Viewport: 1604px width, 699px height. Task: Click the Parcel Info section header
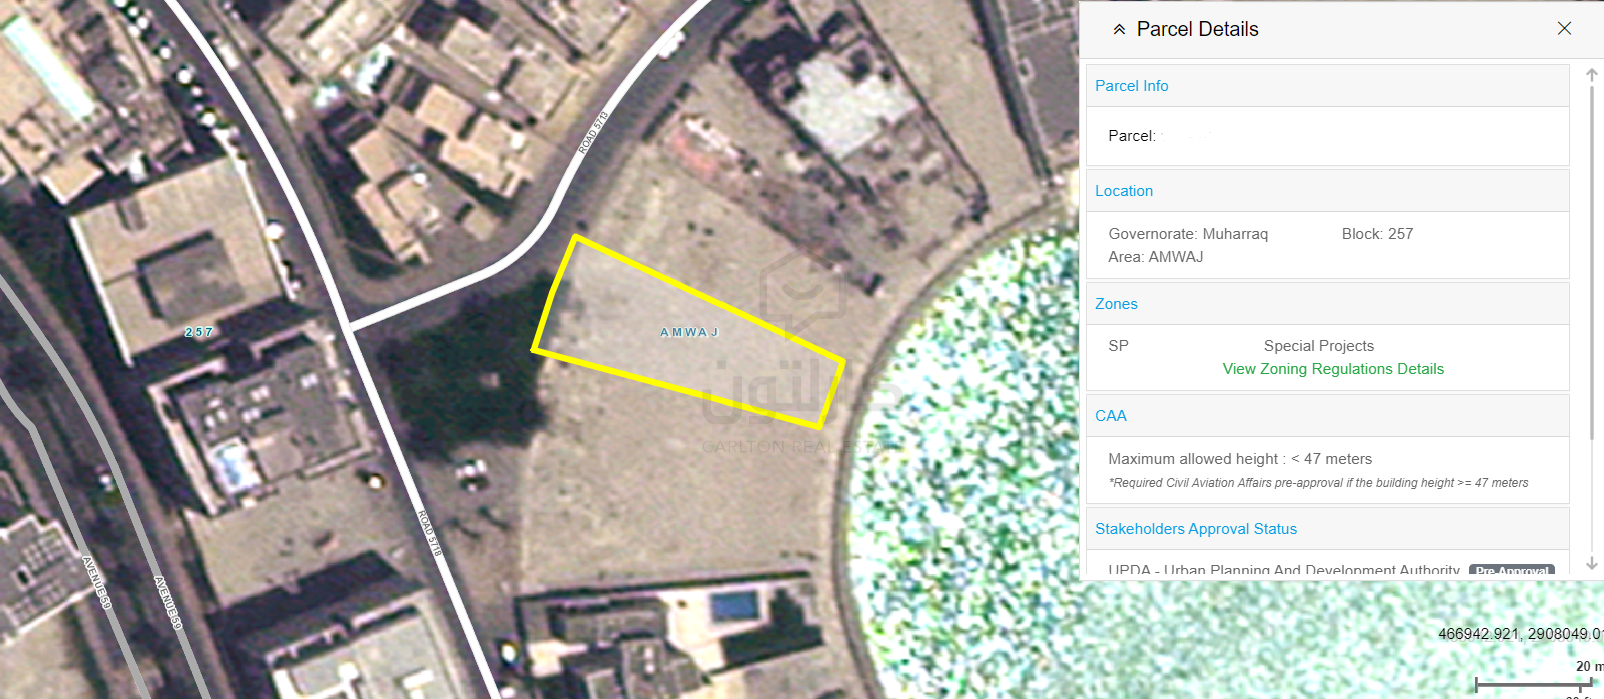[x=1327, y=86]
